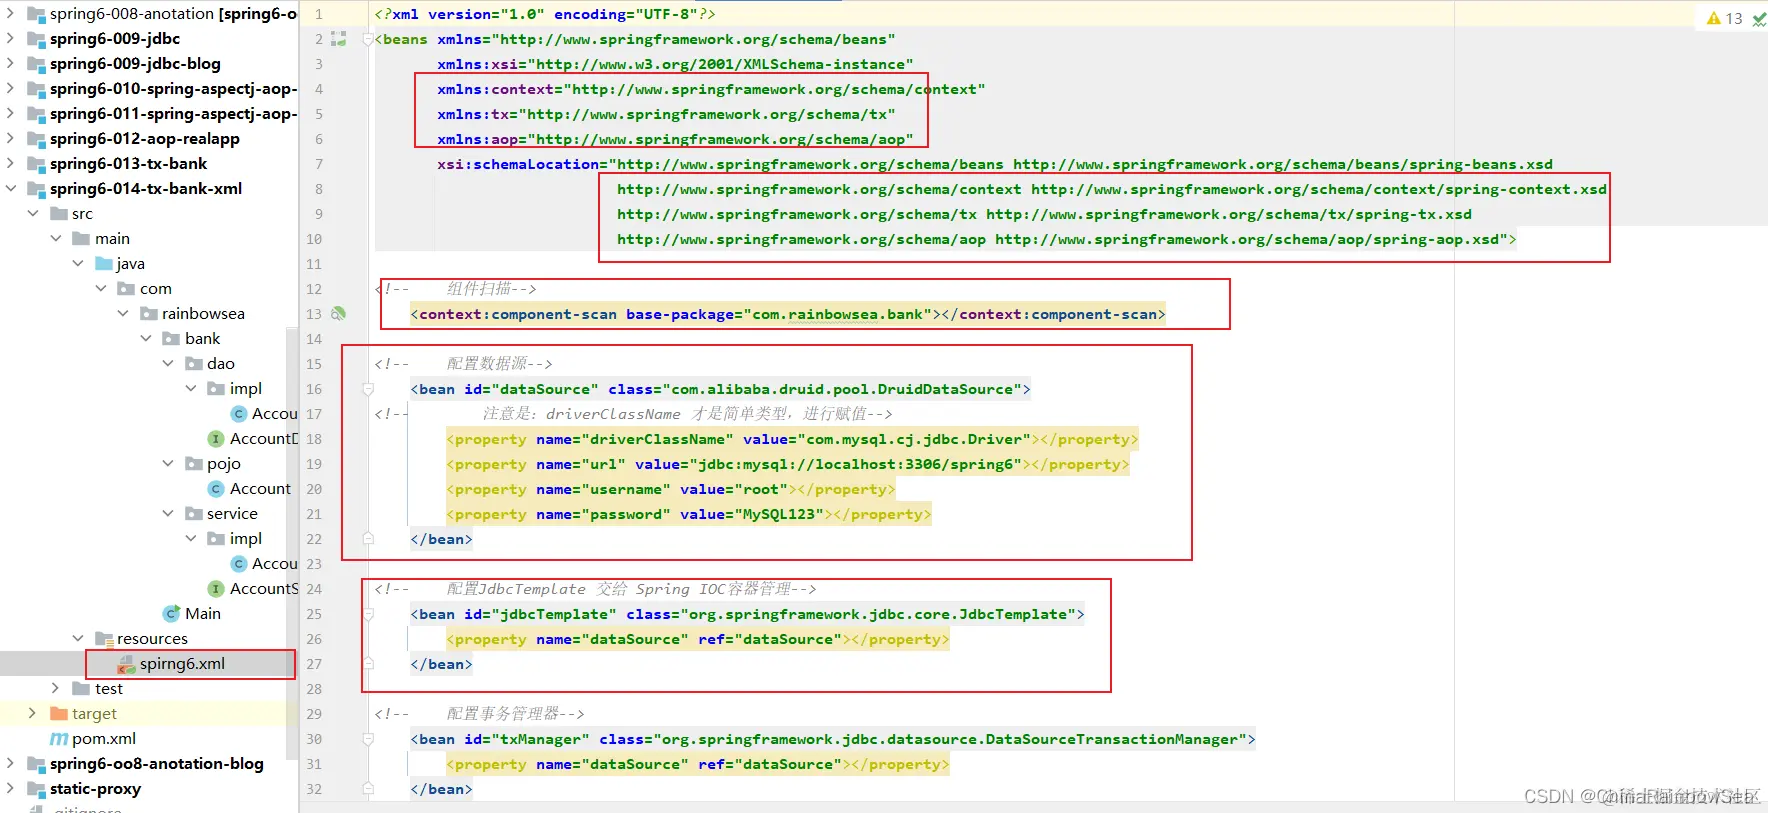1768x813 pixels.
Task: Click line number 22 in the gutter
Action: (x=314, y=539)
